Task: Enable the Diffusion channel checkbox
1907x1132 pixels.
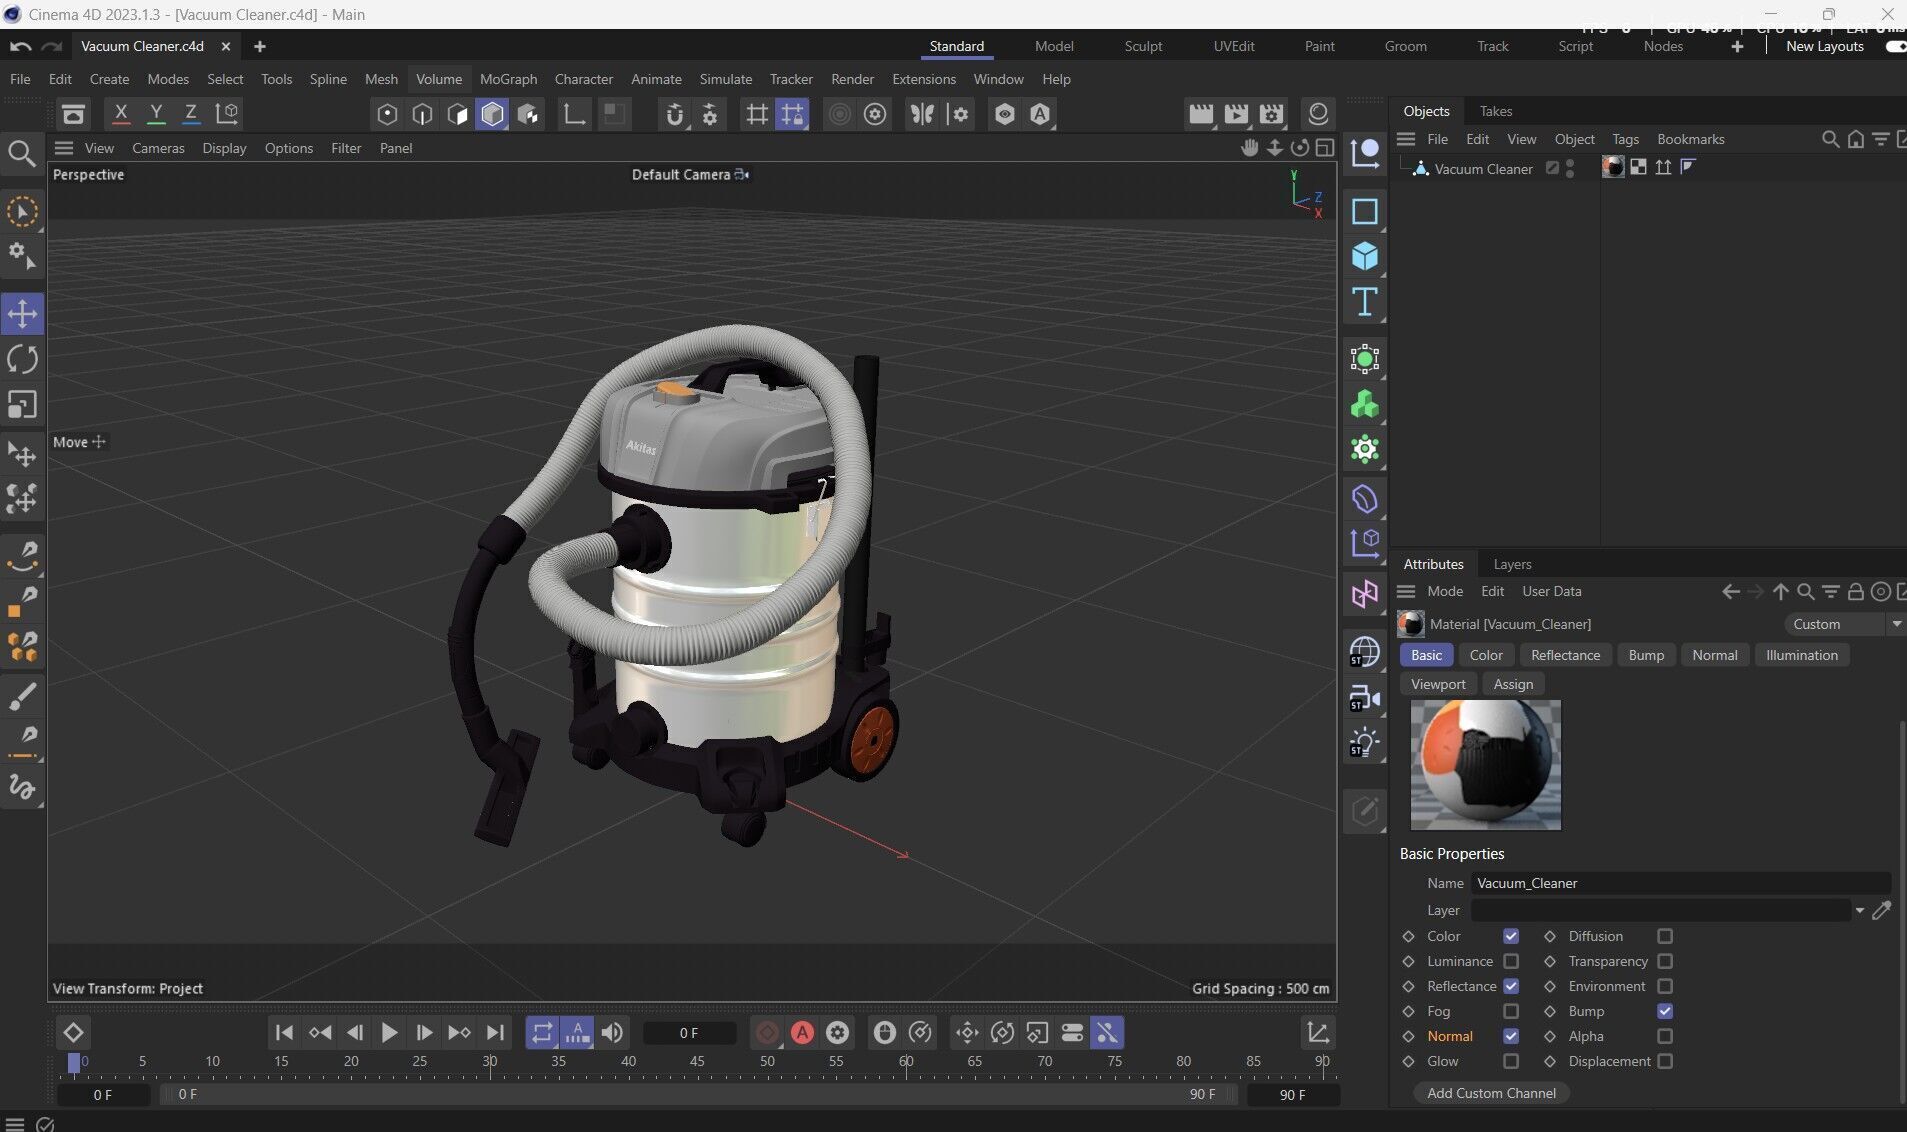Action: tap(1665, 936)
